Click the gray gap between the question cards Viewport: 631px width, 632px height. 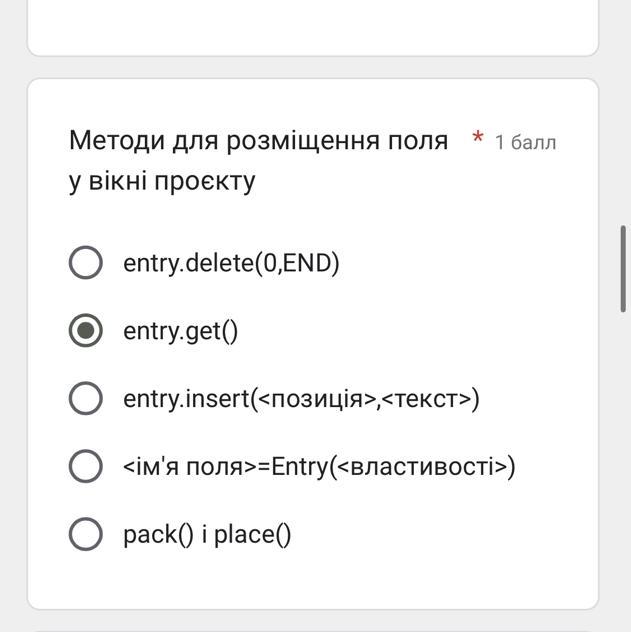312,67
